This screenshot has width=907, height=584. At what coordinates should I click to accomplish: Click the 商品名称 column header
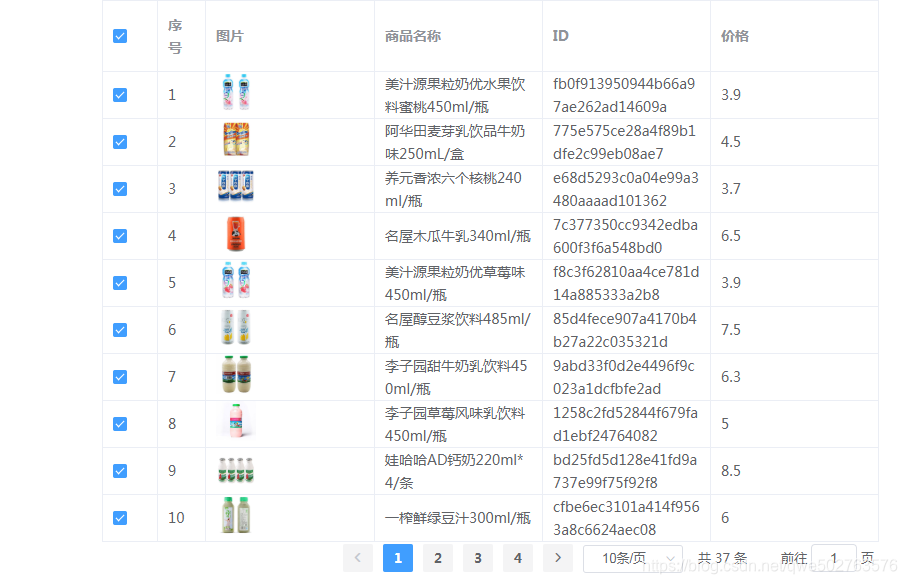[x=413, y=36]
